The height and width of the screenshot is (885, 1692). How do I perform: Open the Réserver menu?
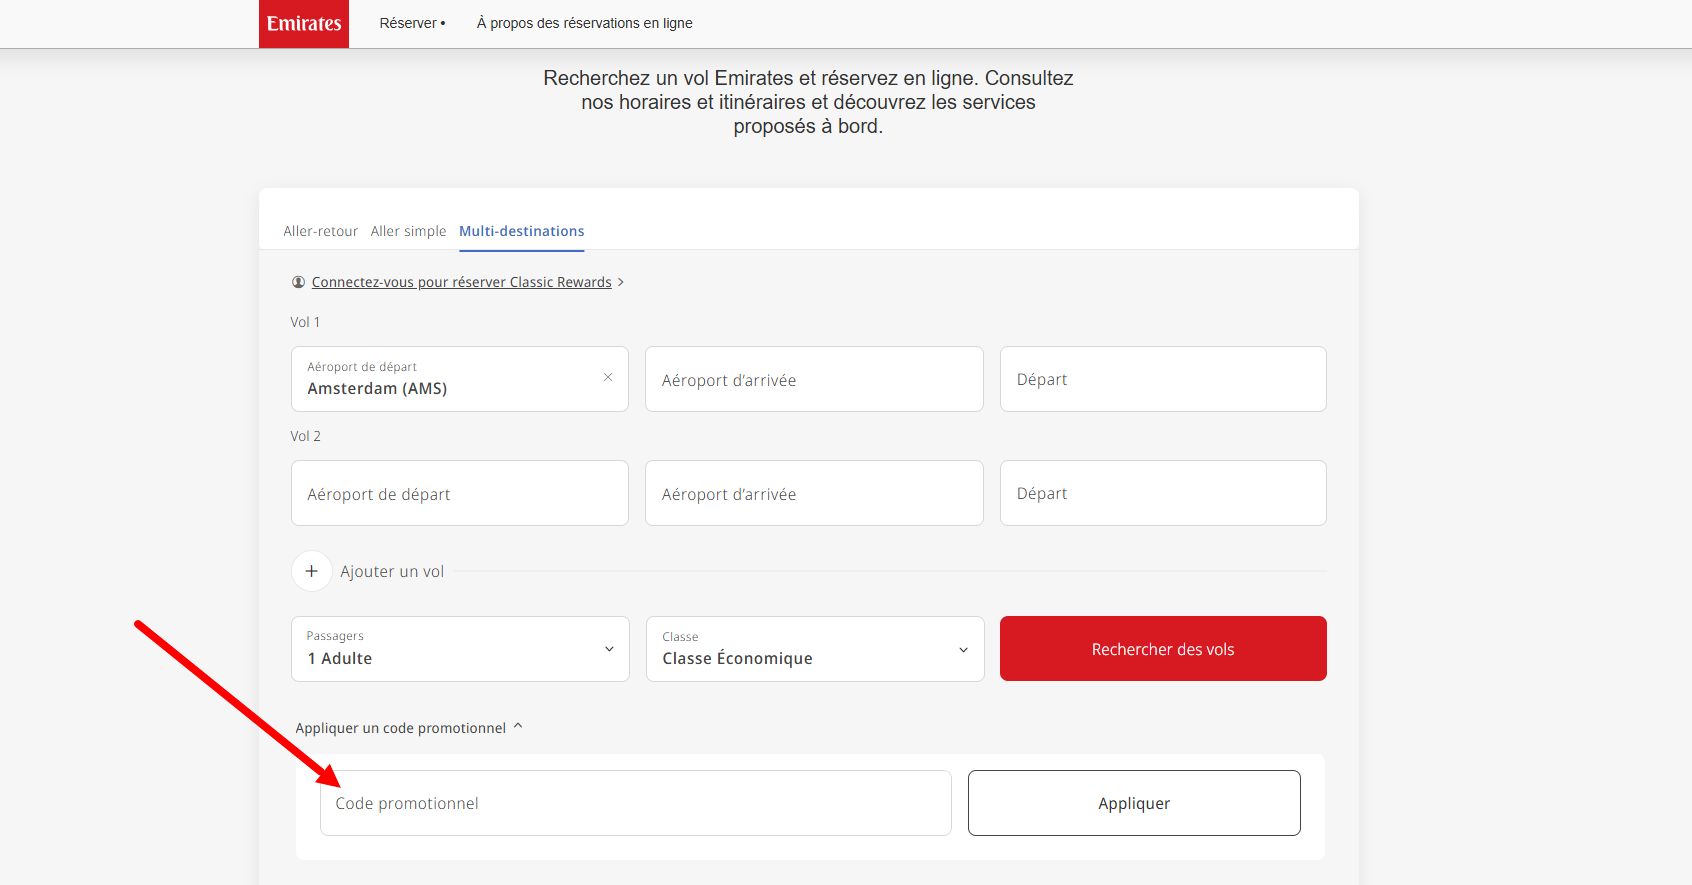tap(412, 23)
